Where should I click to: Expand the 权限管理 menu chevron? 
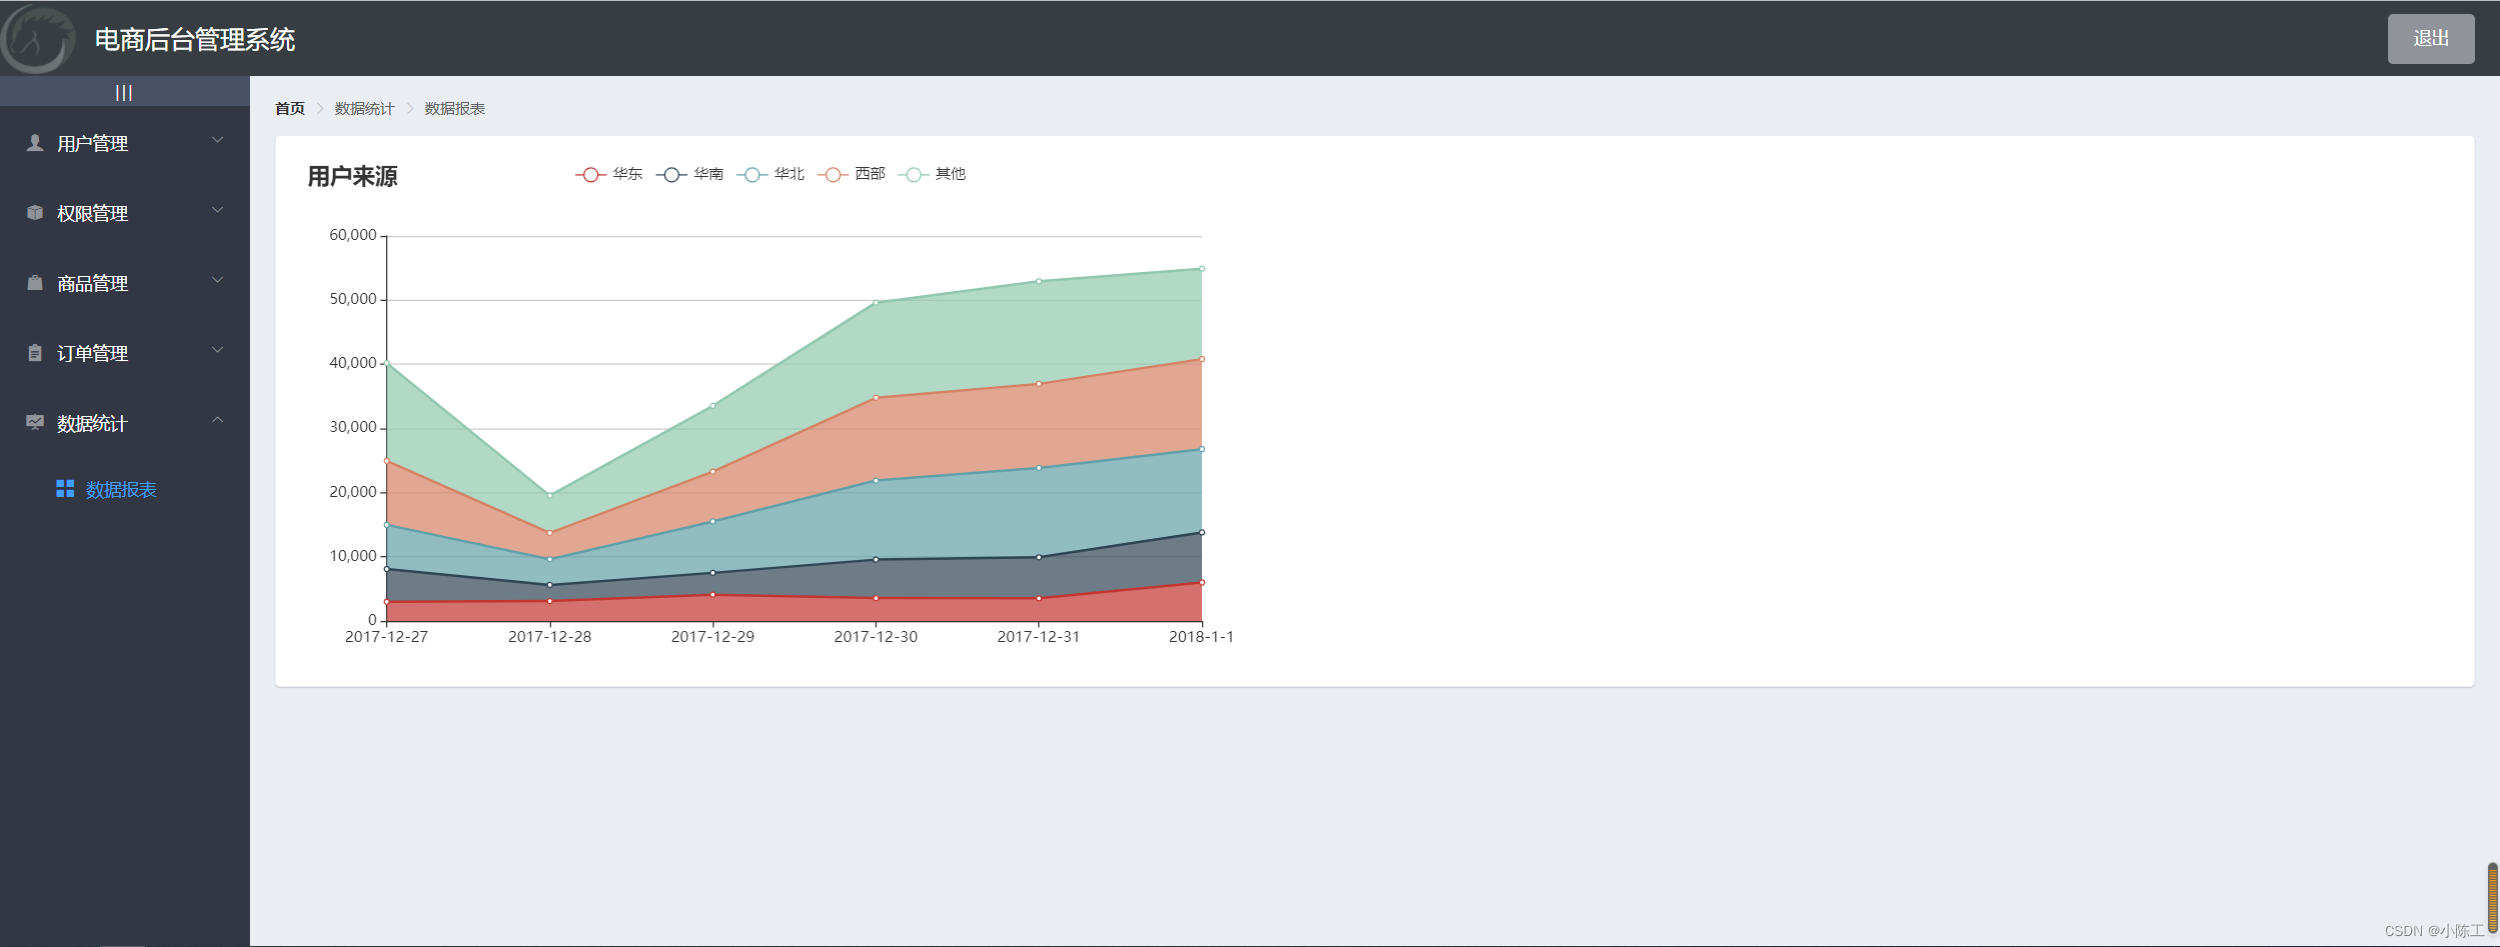(x=217, y=211)
